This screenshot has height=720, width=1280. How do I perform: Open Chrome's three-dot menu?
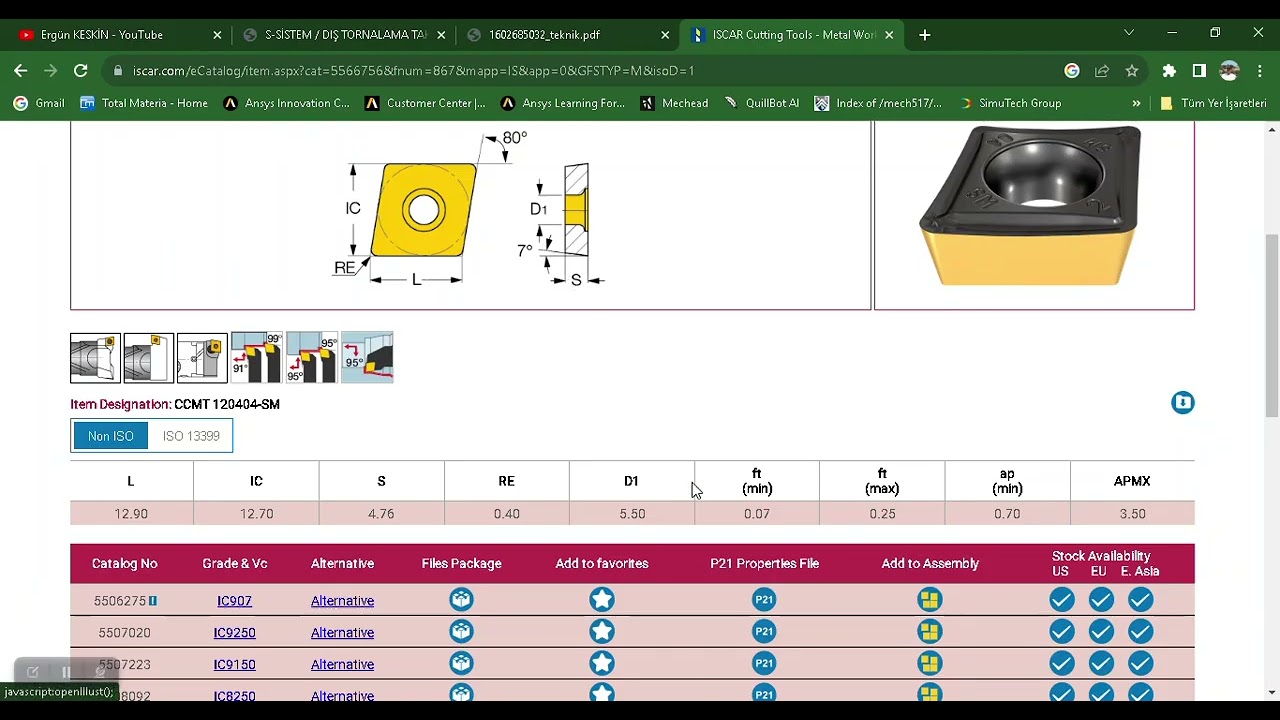[1259, 71]
